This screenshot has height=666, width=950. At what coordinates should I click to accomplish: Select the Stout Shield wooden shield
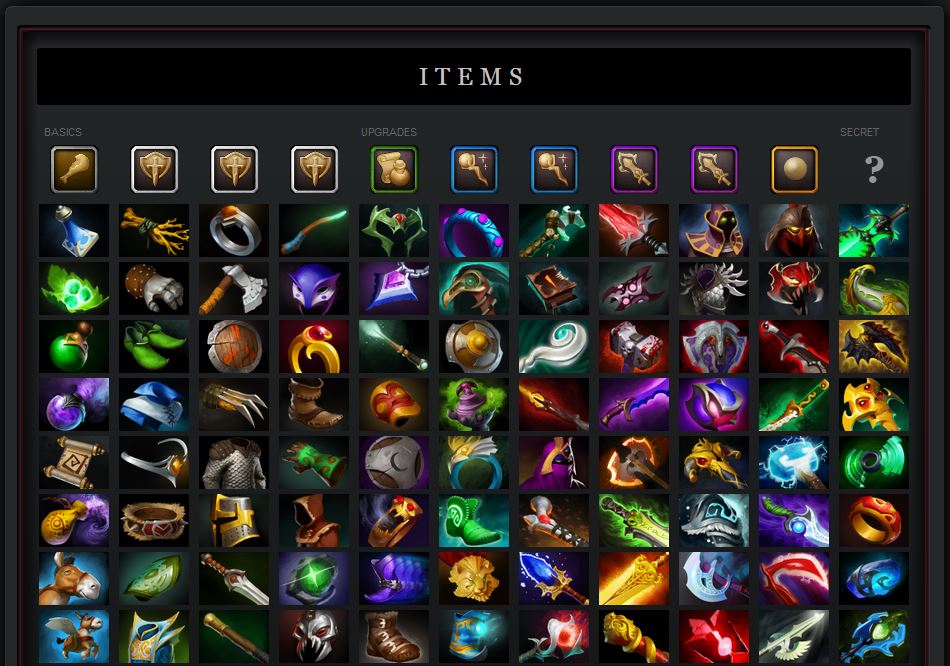[234, 347]
